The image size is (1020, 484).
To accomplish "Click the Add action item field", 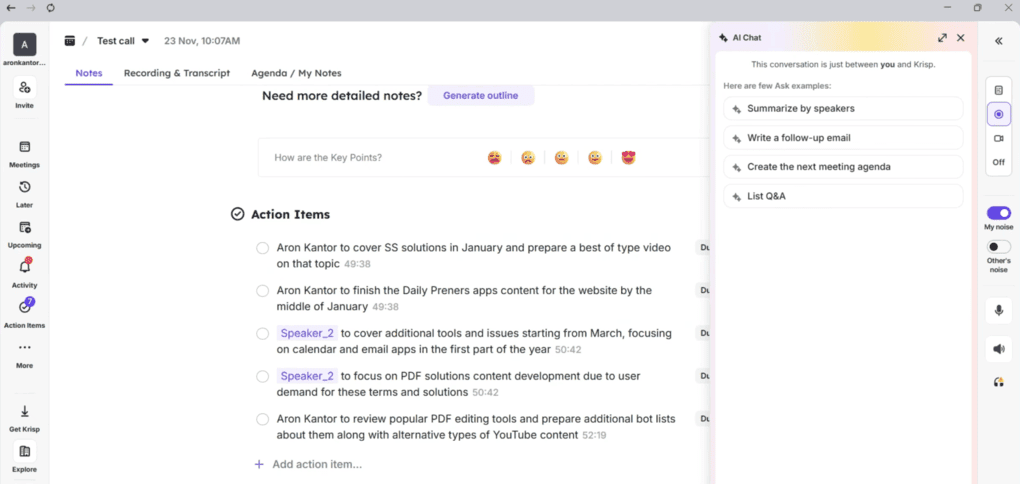I will coord(316,464).
